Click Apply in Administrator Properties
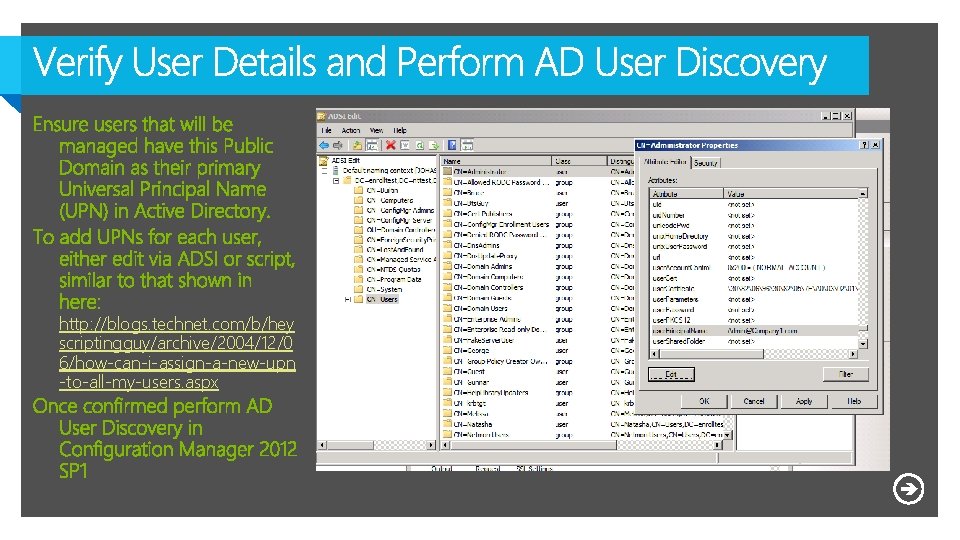This screenshot has width=960, height=540. point(804,402)
